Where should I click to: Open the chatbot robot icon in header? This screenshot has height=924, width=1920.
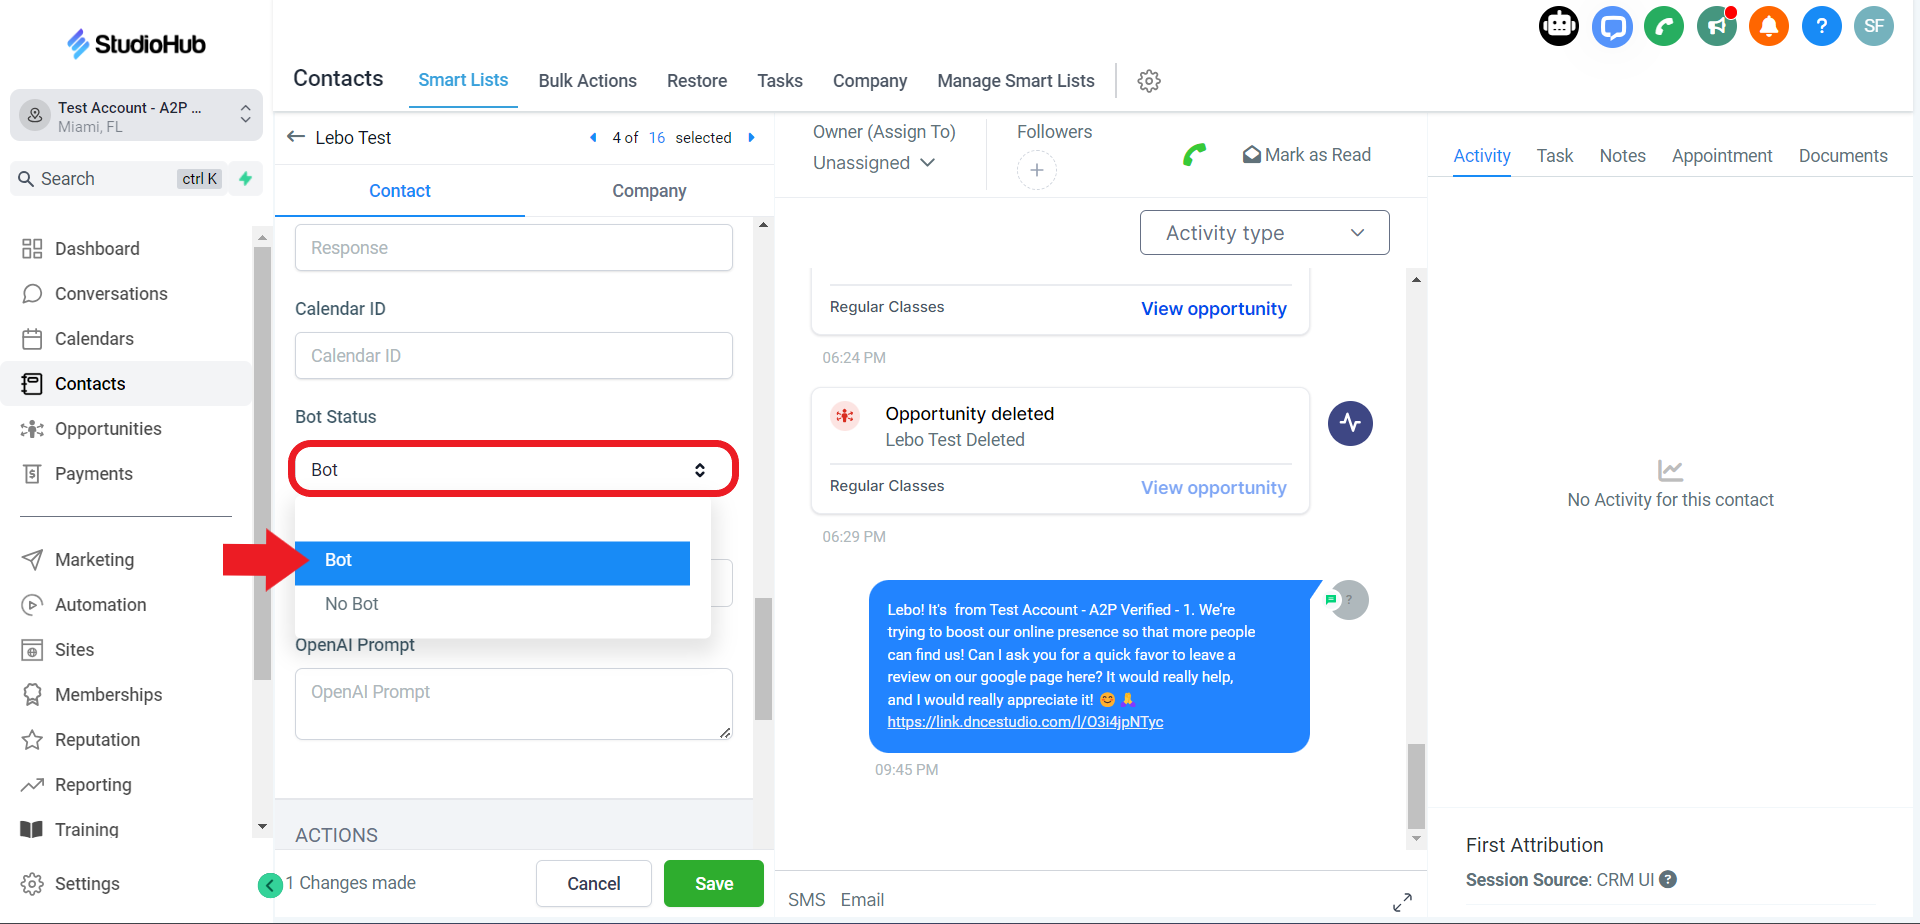click(1559, 26)
